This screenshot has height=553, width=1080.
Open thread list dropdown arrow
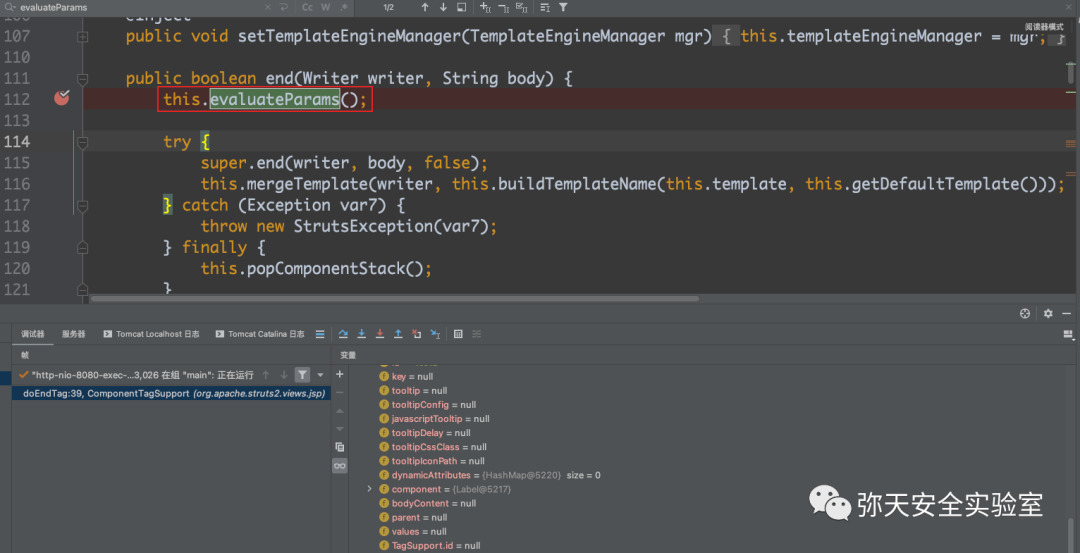[320, 375]
